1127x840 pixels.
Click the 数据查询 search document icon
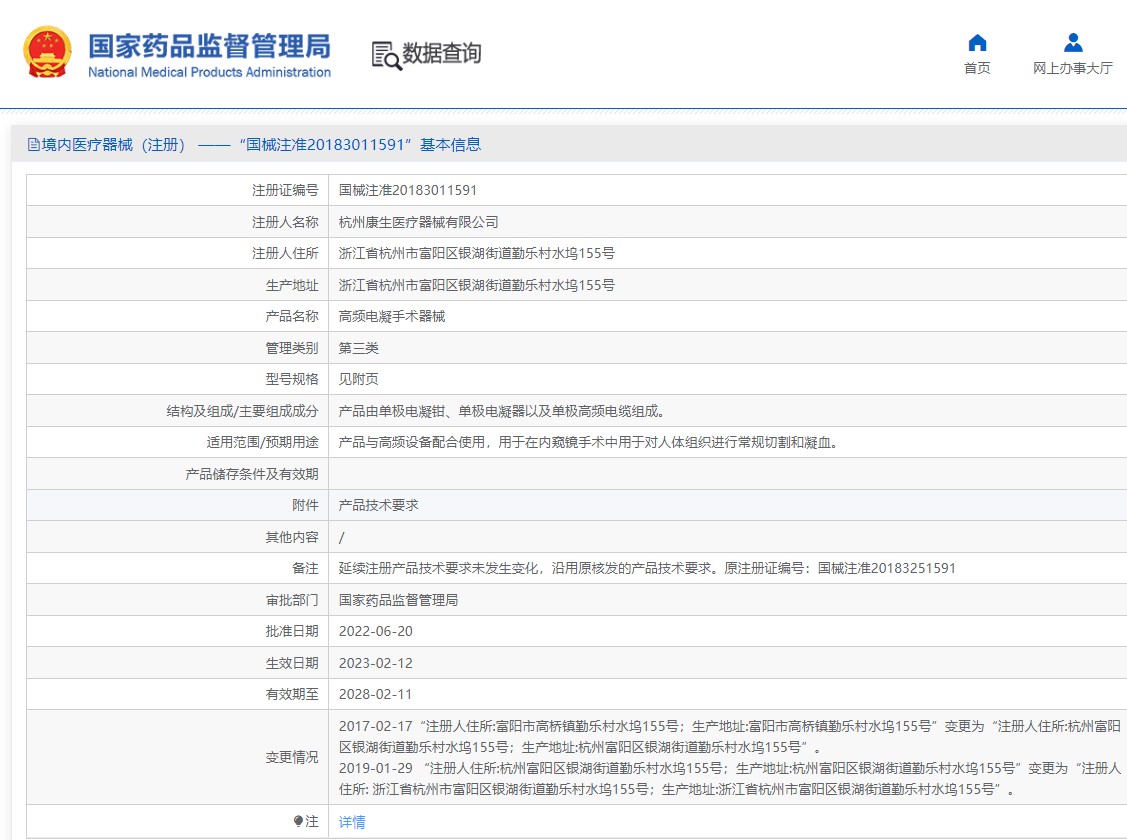[386, 55]
